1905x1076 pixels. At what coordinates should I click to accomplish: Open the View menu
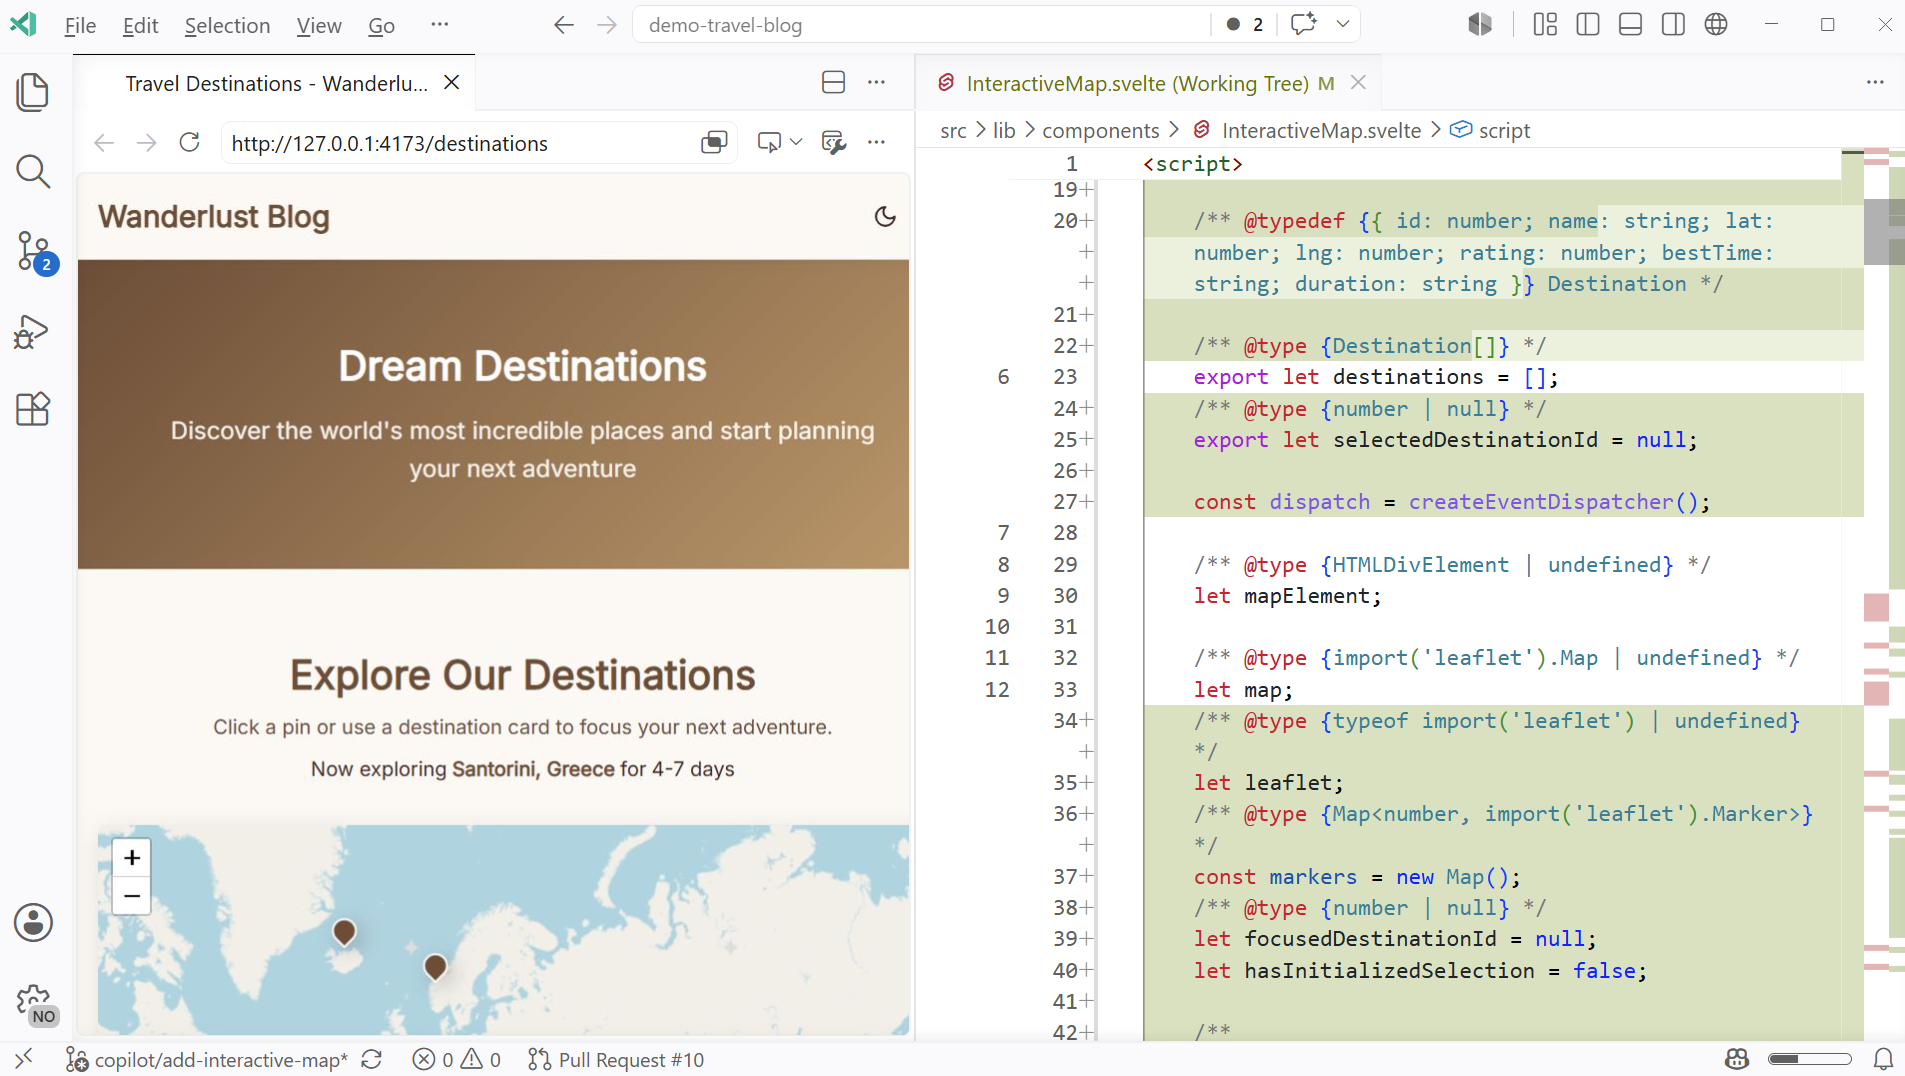coord(319,25)
